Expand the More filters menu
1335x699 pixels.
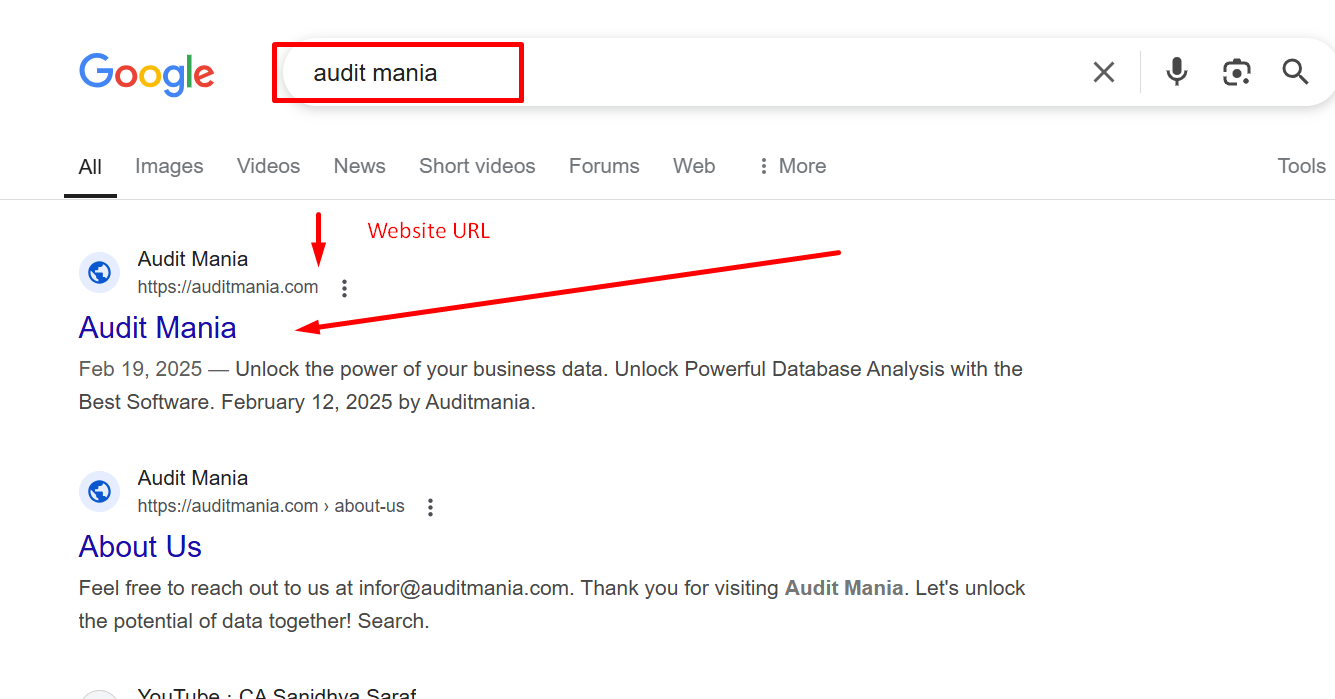pos(792,166)
